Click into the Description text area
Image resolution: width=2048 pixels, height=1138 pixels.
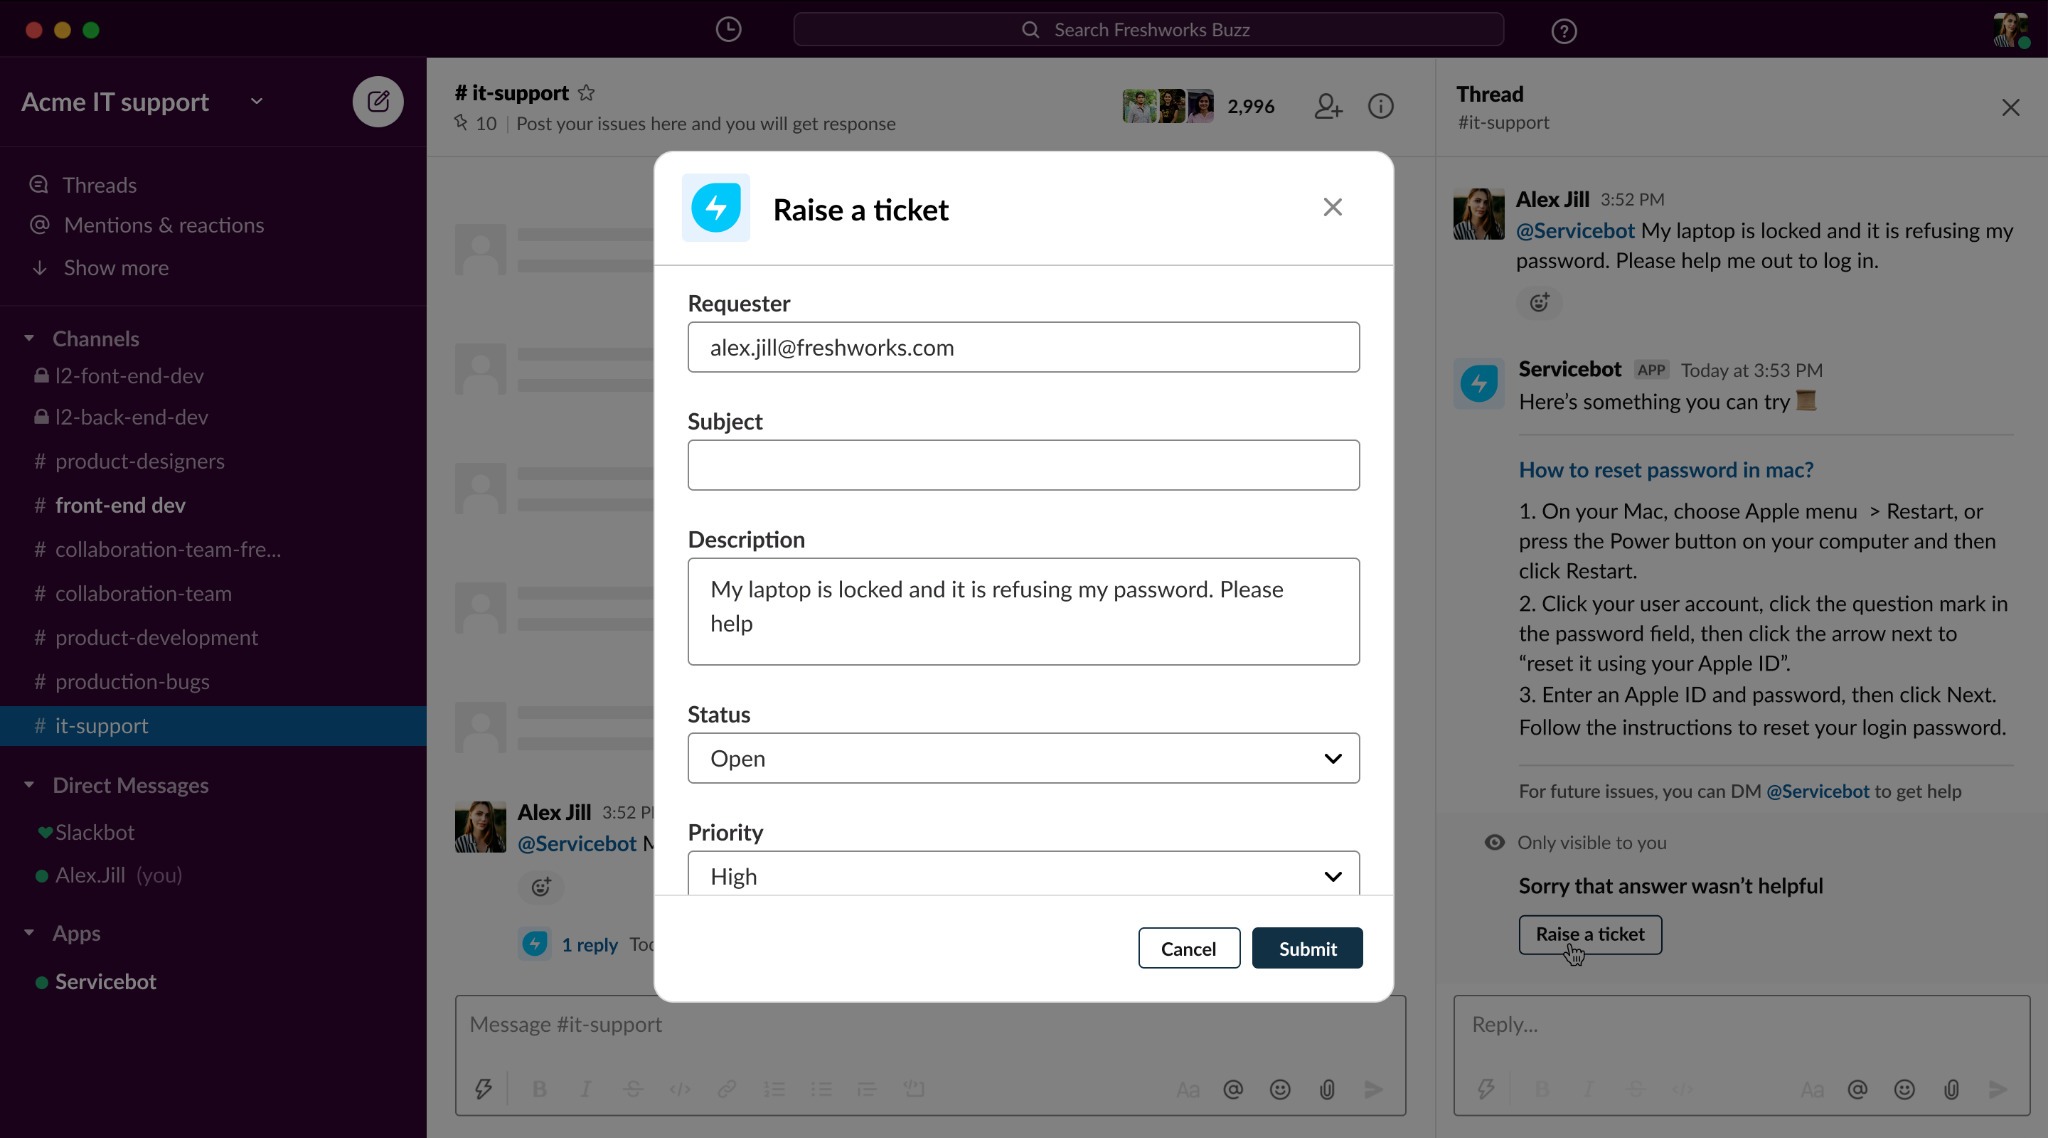point(1023,611)
